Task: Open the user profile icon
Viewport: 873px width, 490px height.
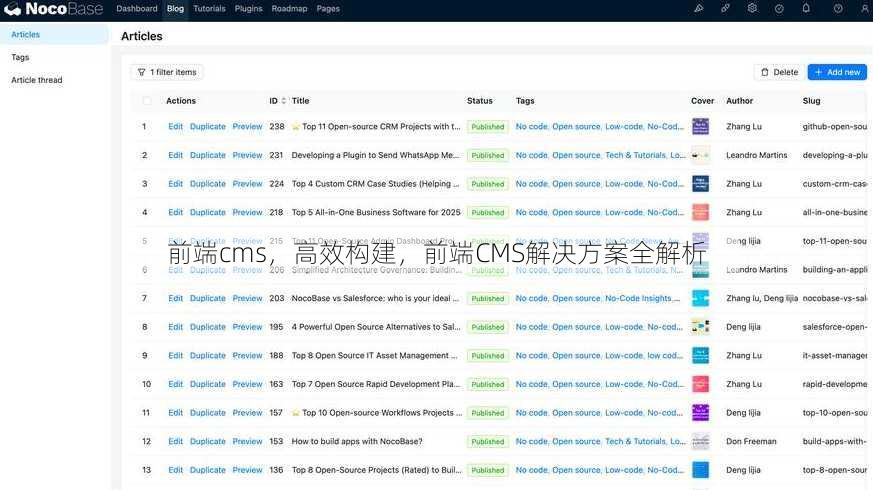Action: click(865, 8)
